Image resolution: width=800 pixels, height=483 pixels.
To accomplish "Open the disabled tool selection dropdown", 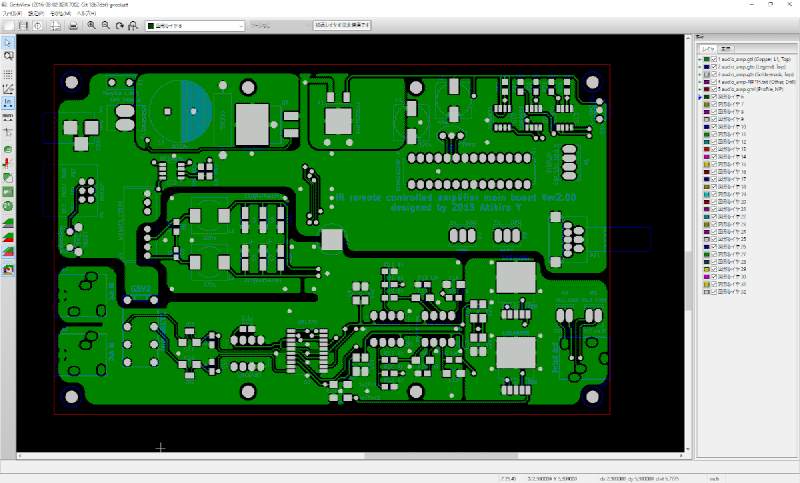I will coord(280,26).
